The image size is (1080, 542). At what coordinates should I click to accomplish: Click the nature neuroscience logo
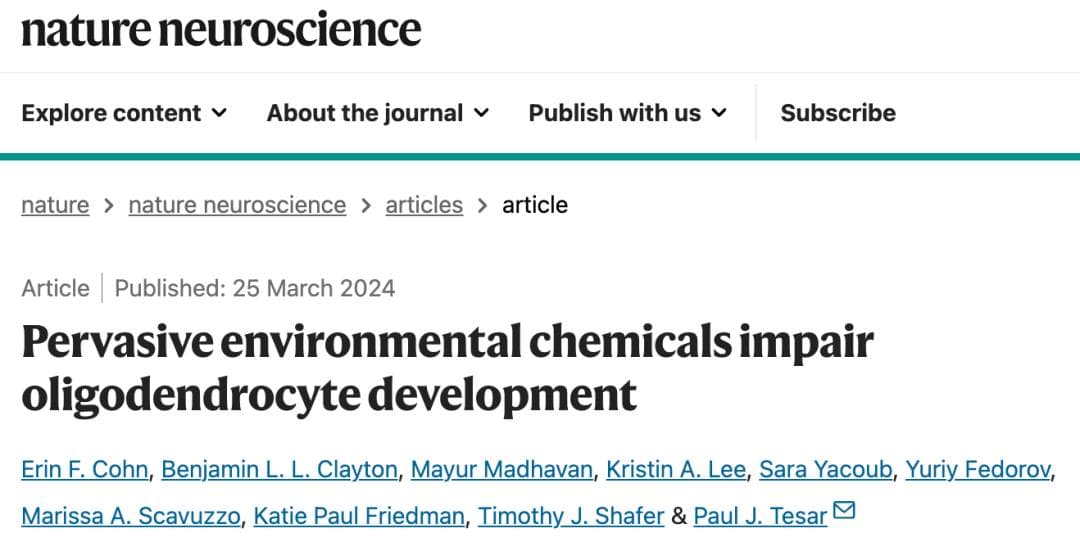(221, 29)
